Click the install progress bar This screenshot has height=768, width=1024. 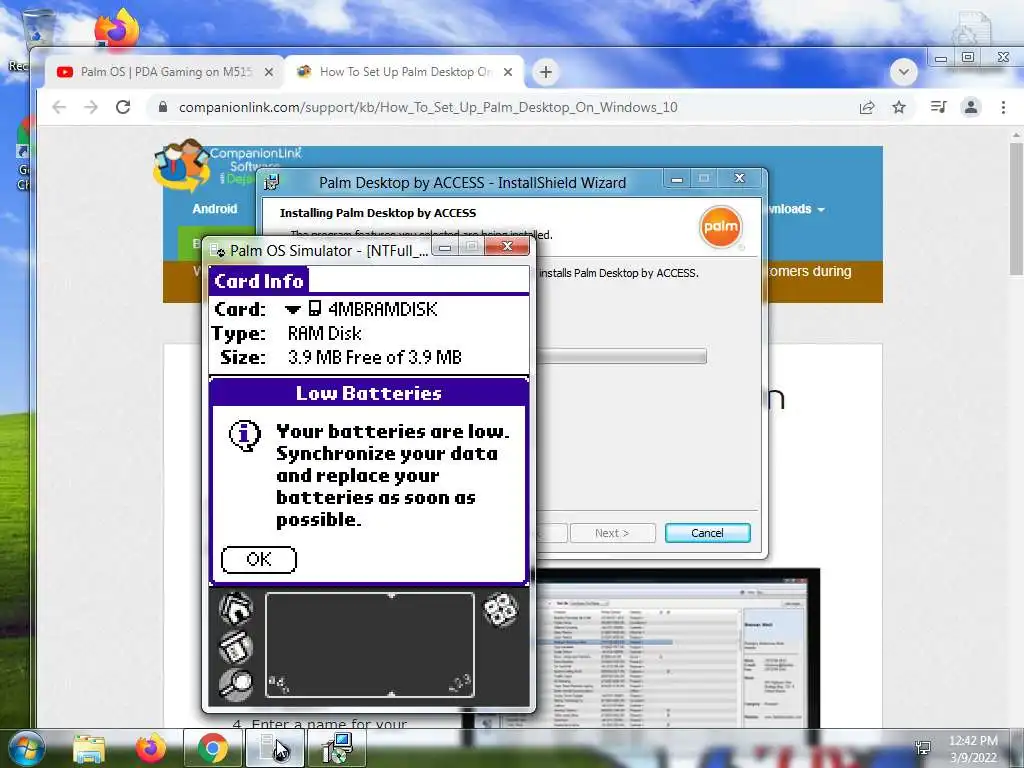click(622, 356)
